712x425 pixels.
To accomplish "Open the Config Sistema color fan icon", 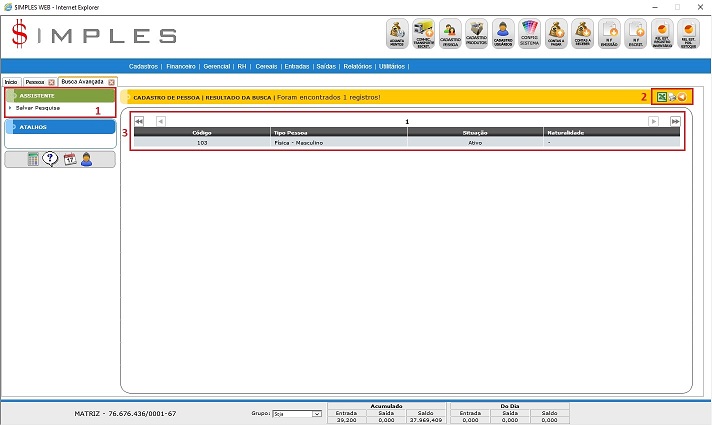I will pos(530,34).
